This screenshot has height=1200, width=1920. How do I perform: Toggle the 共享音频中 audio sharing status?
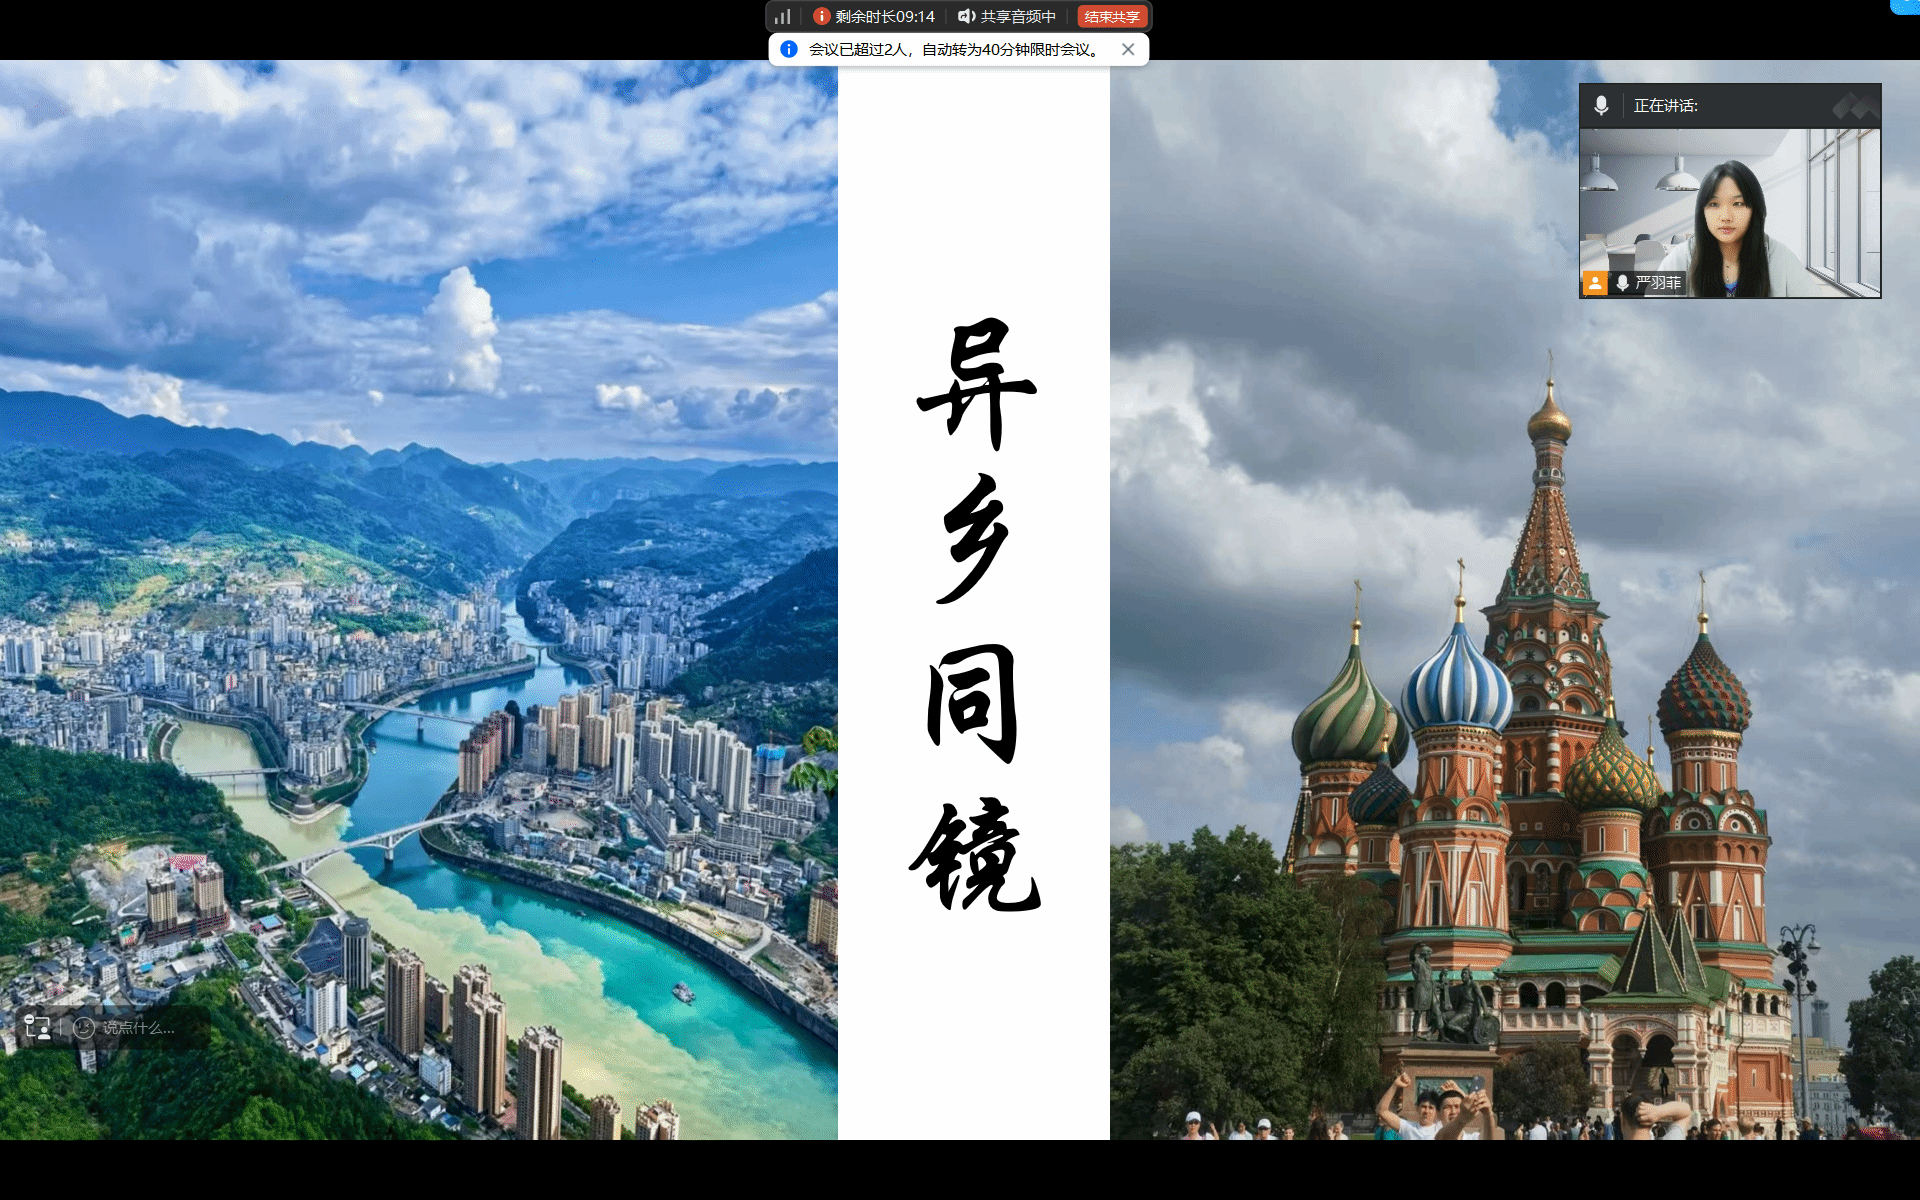point(1017,16)
